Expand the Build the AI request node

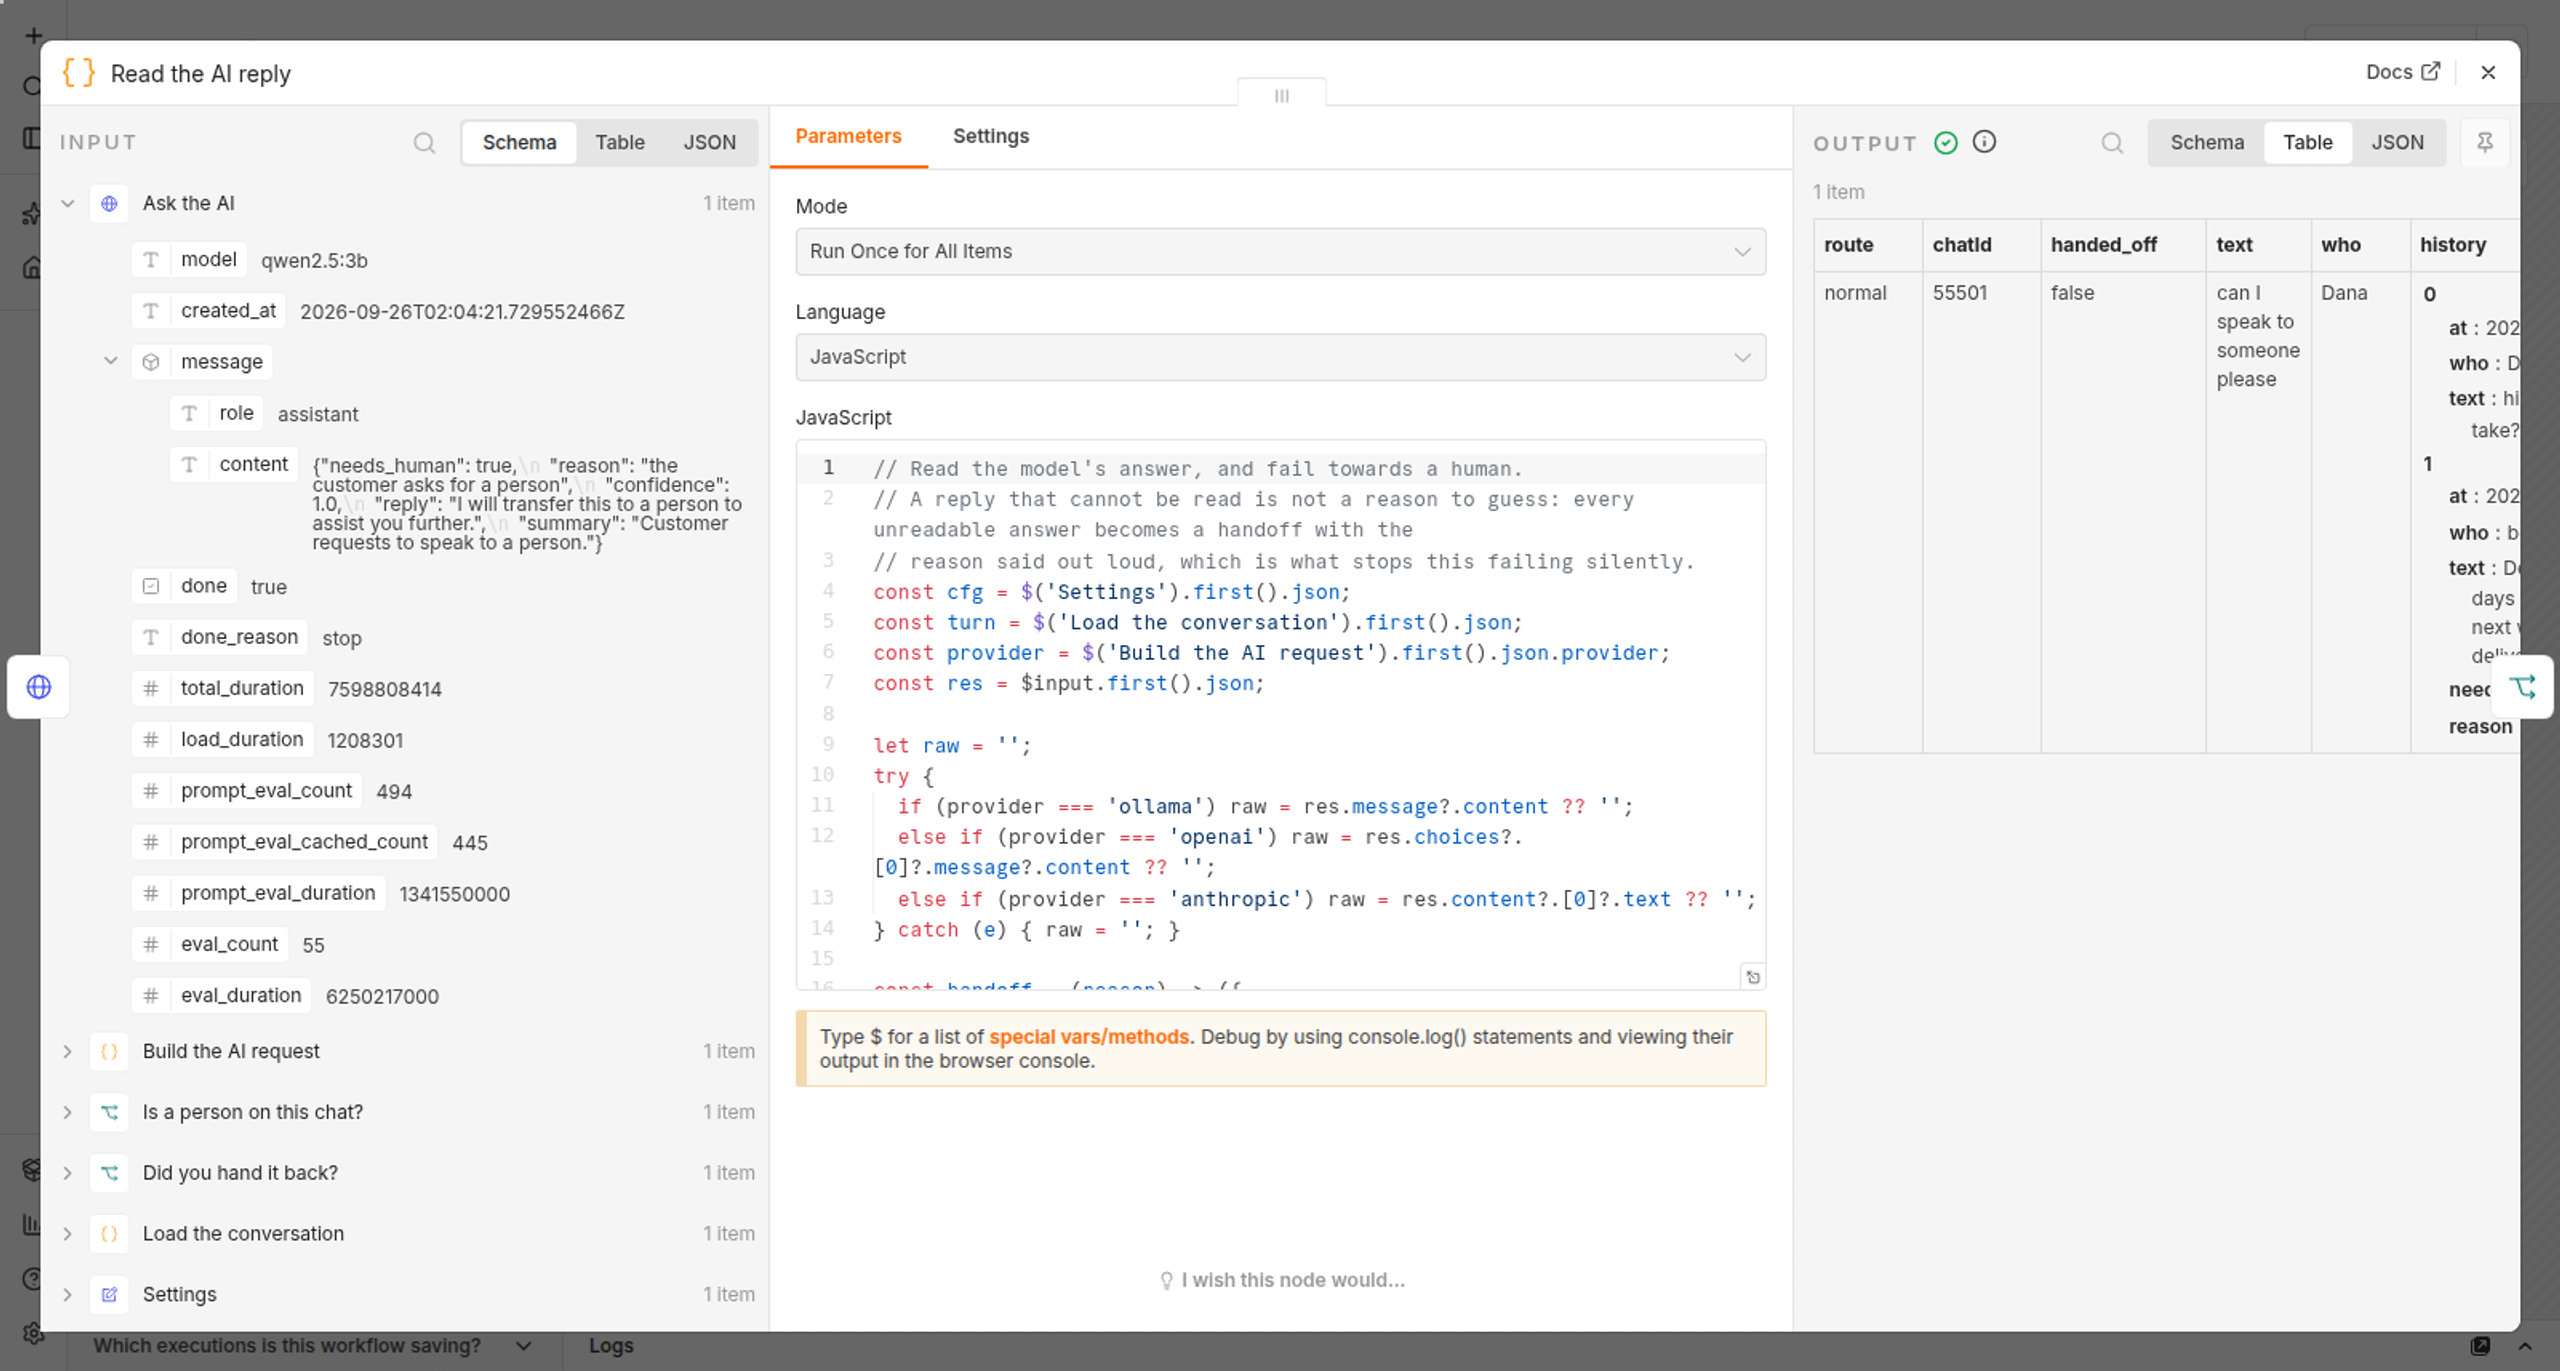click(67, 1051)
